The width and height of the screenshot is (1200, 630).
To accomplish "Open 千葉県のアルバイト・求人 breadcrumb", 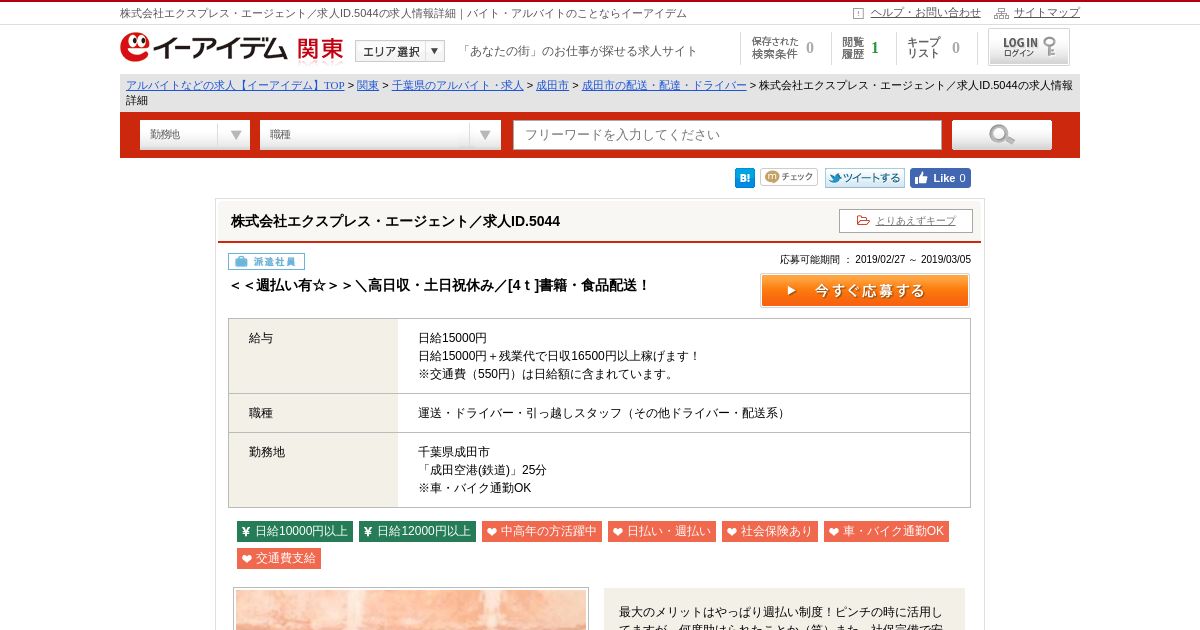I will (x=458, y=85).
